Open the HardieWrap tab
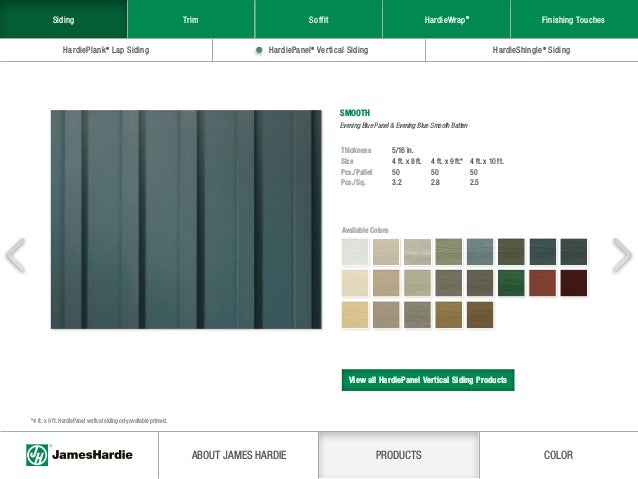Viewport: 638px width, 479px height. [x=446, y=19]
